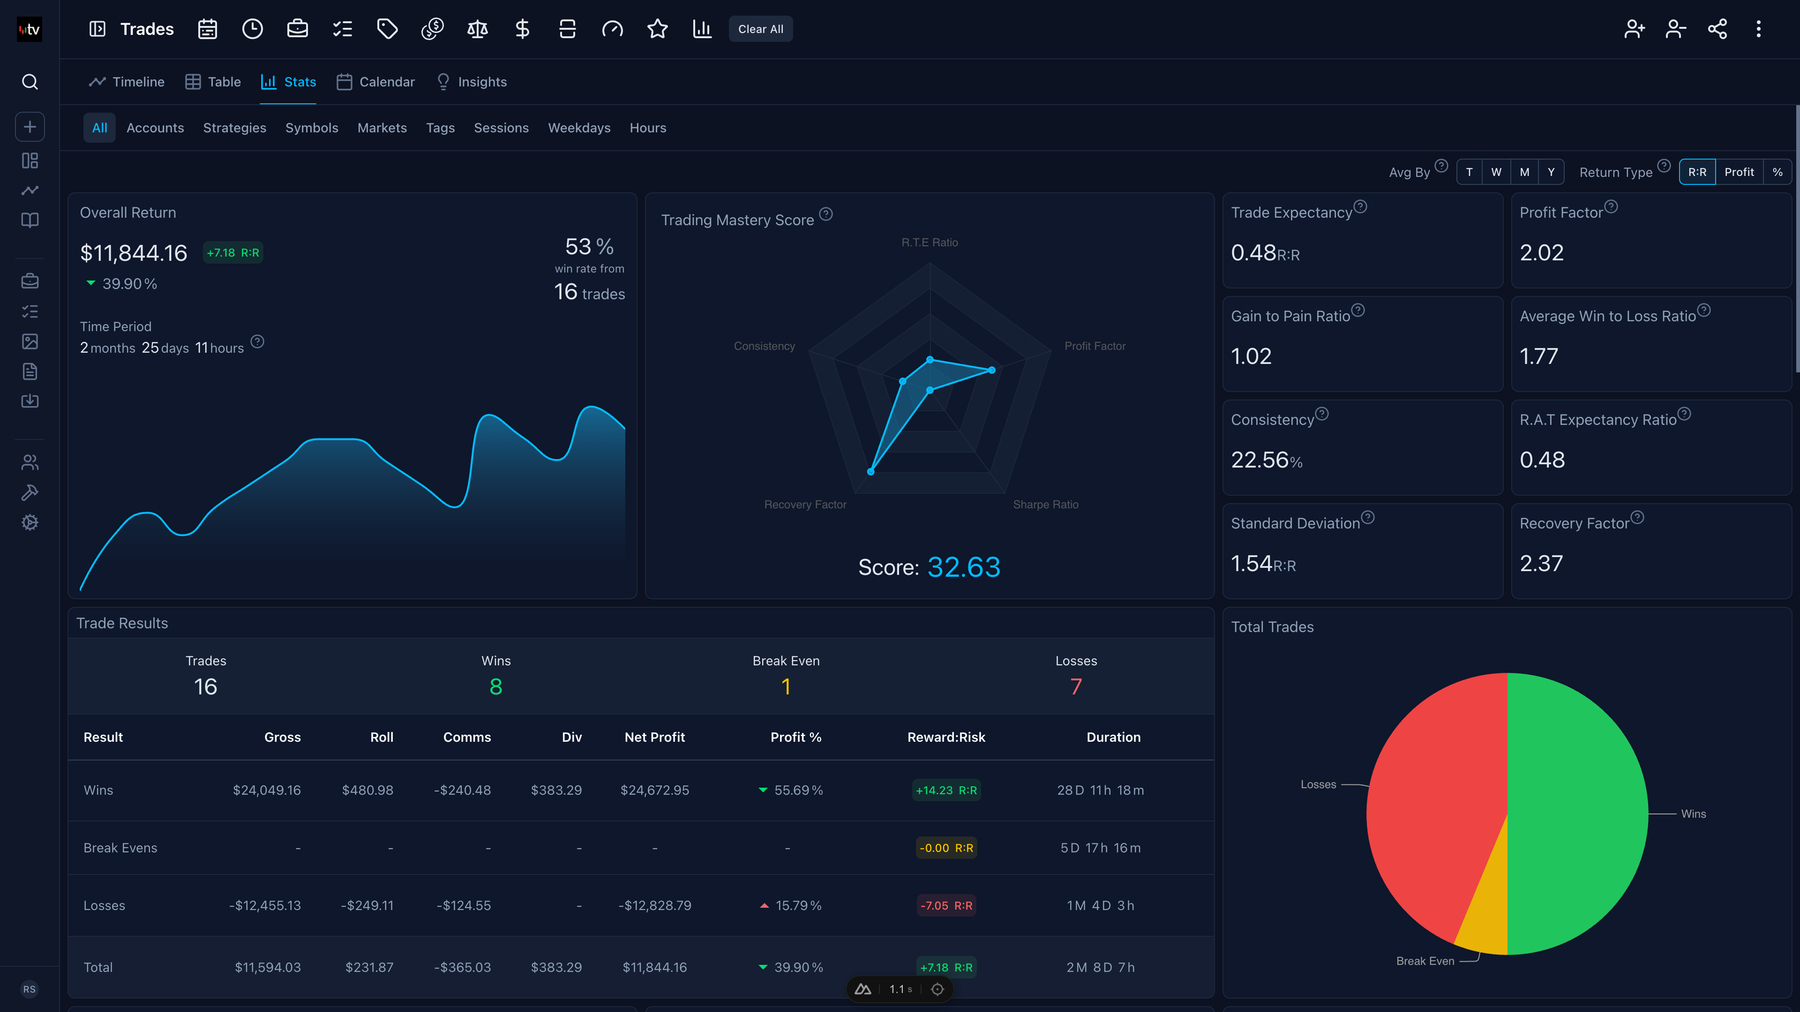Open the star favorites filter icon

pyautogui.click(x=657, y=29)
